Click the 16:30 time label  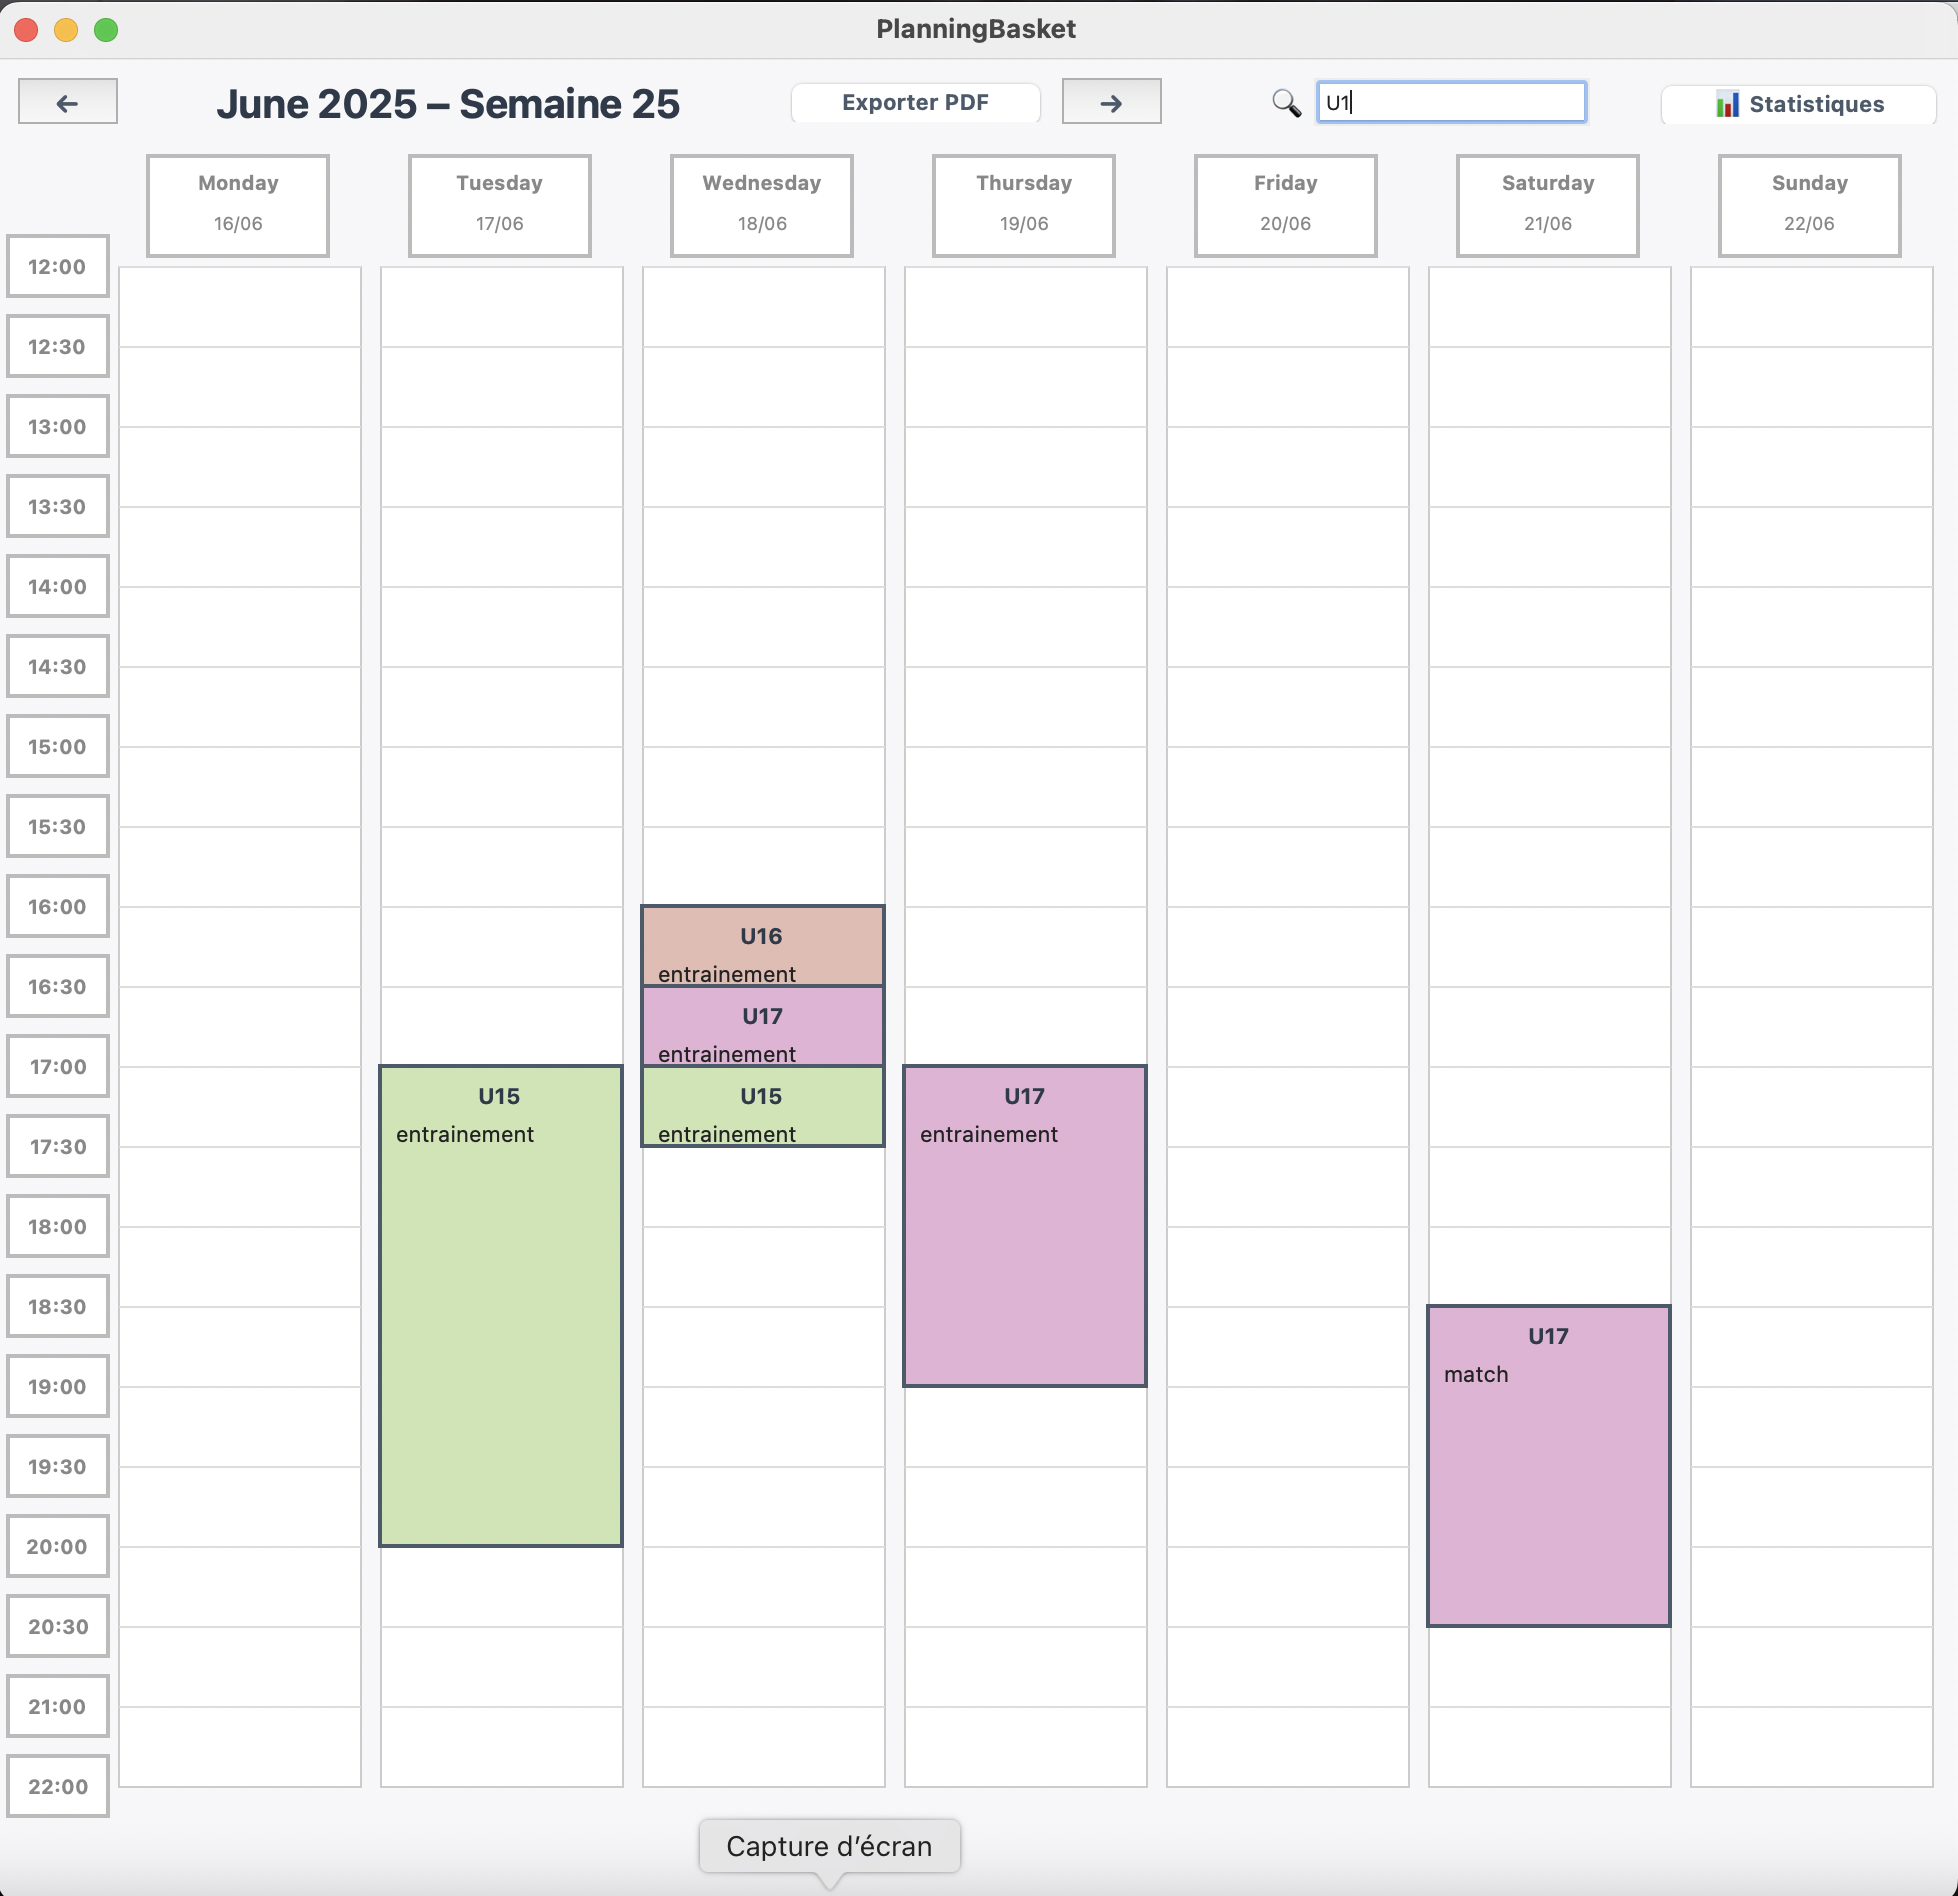coord(58,986)
